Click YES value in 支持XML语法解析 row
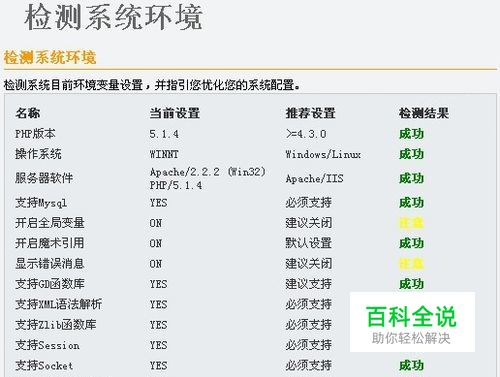Screen dimensions: 500x377 (158, 305)
